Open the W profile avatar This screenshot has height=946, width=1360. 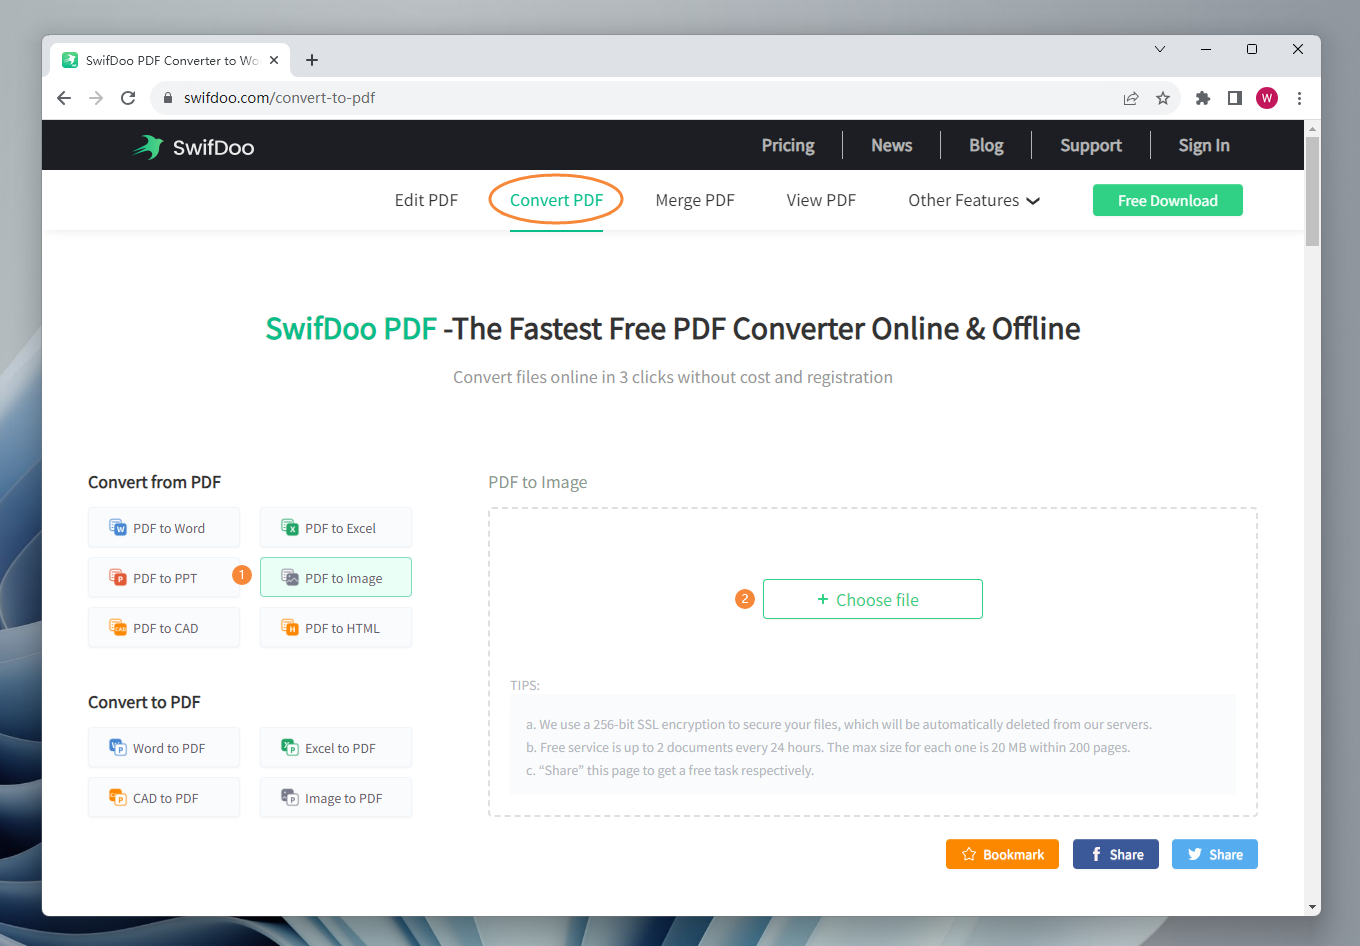[1267, 98]
